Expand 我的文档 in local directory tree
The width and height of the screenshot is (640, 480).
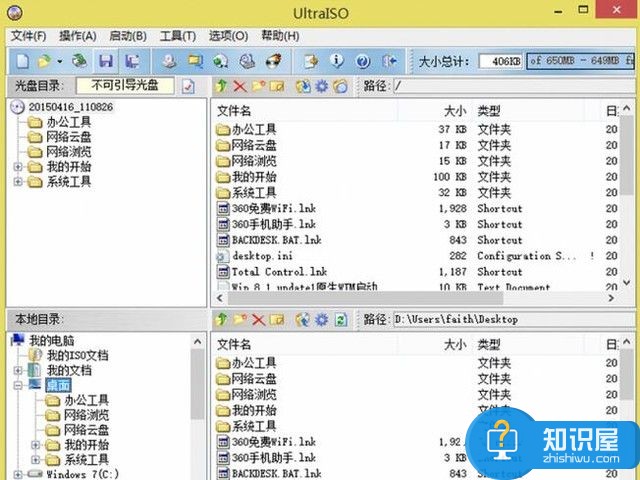tap(18, 370)
